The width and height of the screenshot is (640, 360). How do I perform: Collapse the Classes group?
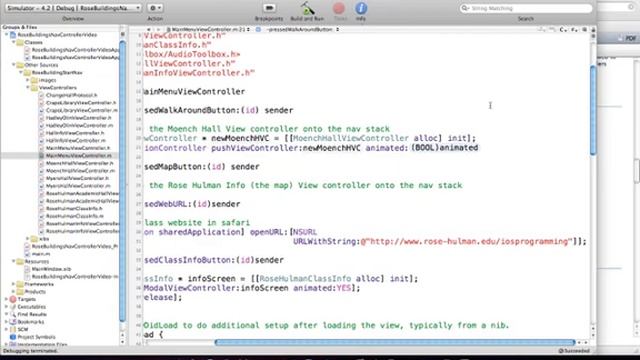(x=14, y=42)
